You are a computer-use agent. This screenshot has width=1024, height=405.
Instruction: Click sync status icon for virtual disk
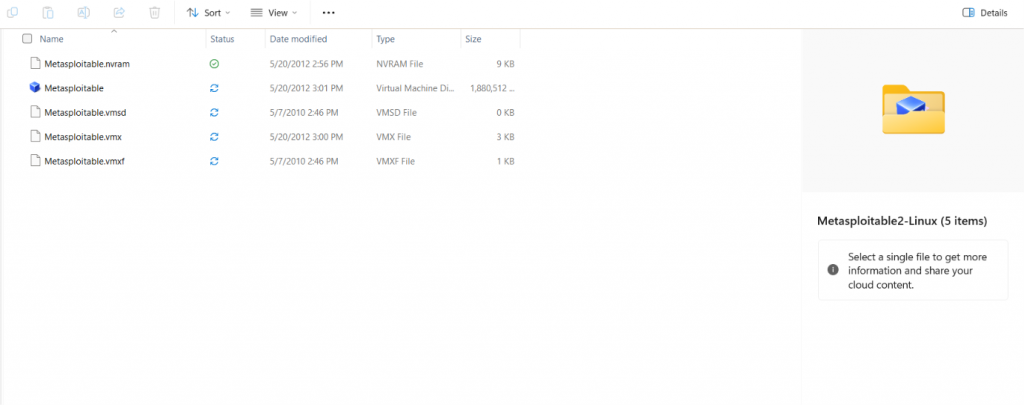click(214, 88)
